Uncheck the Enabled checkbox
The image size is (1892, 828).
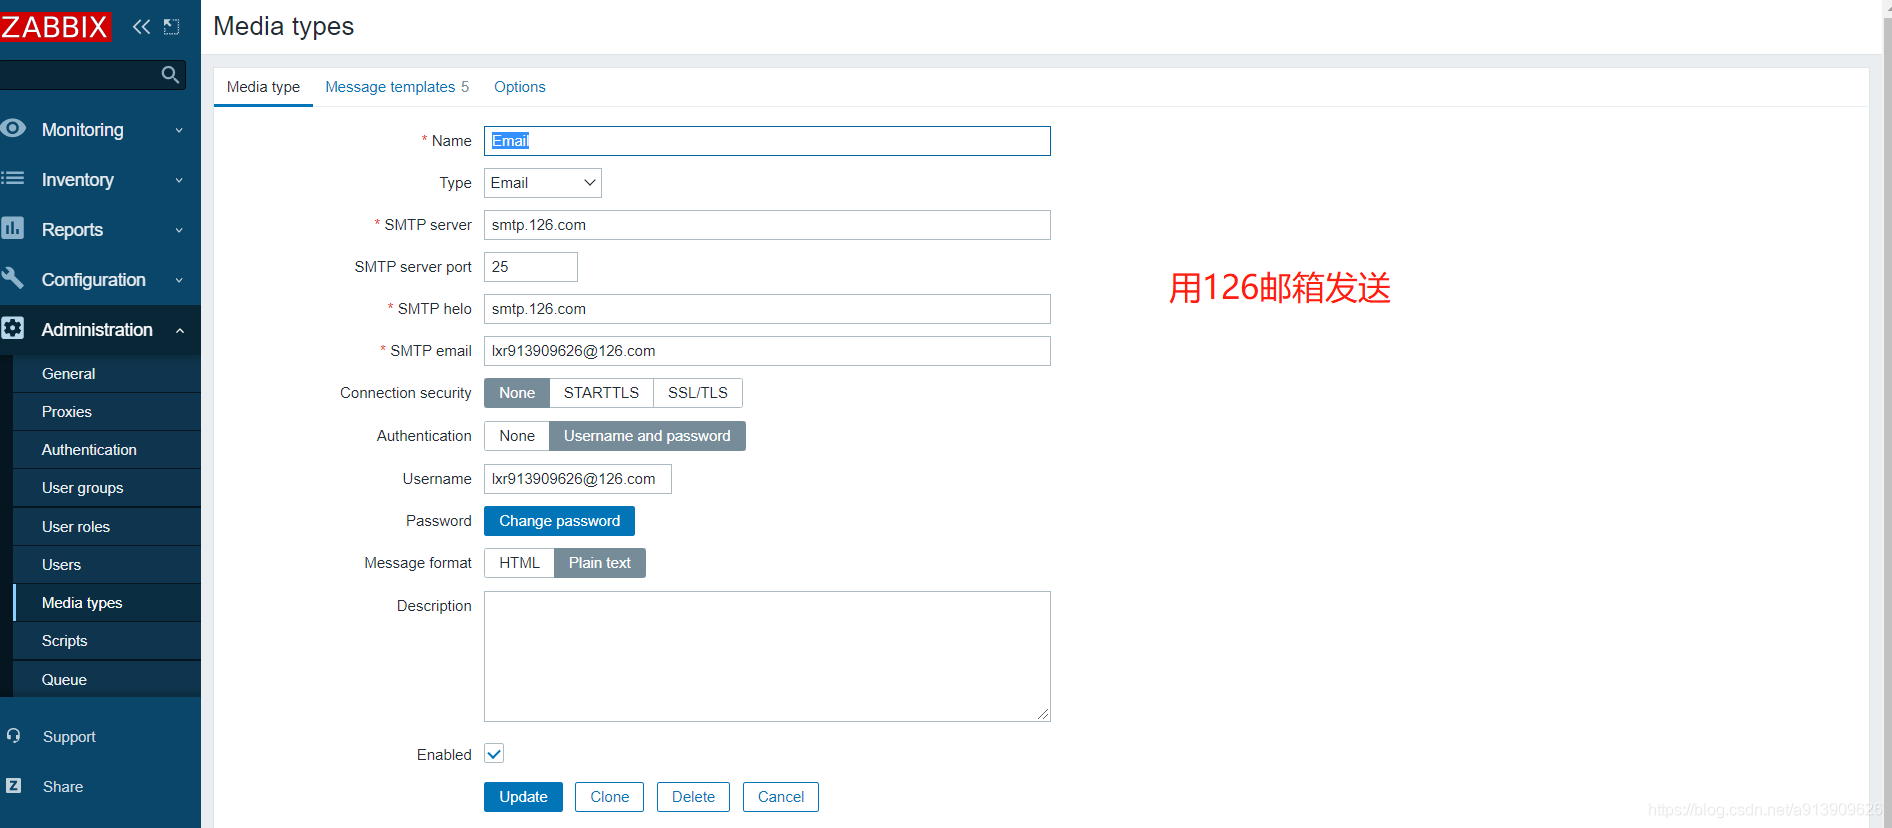pos(494,754)
